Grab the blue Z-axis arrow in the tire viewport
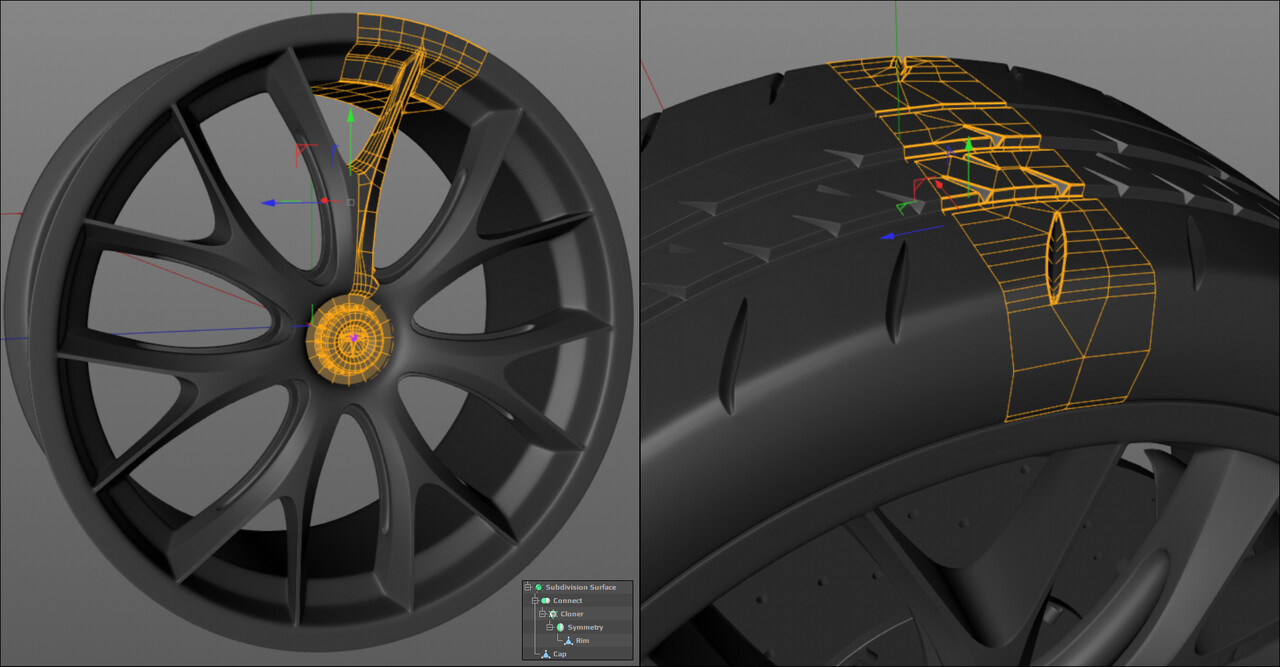 pos(887,237)
